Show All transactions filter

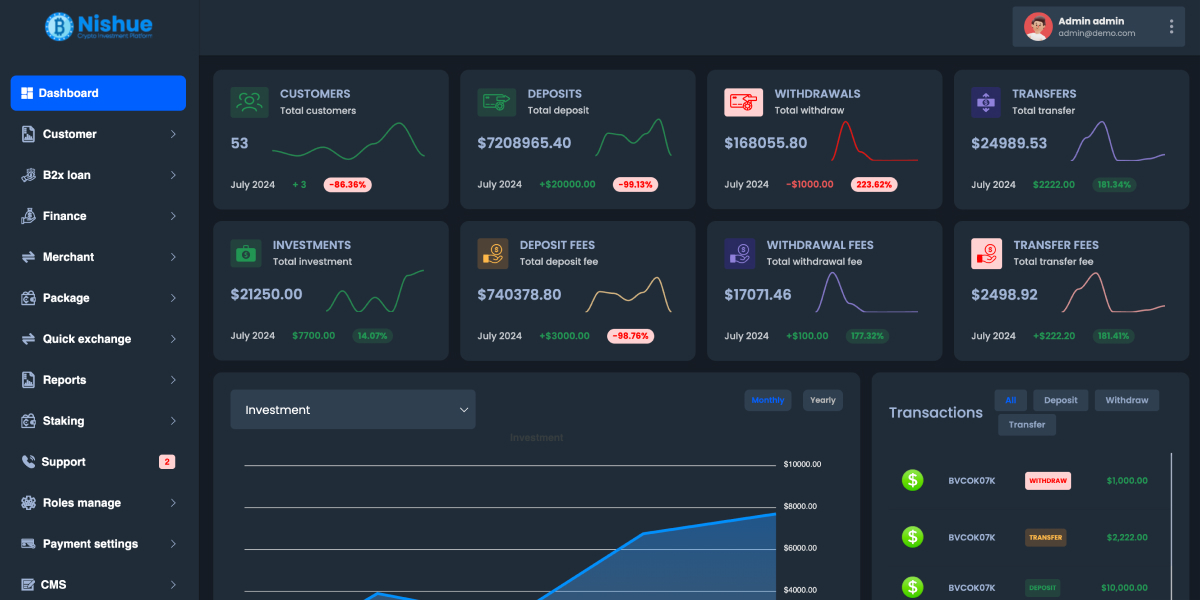[x=1010, y=400]
